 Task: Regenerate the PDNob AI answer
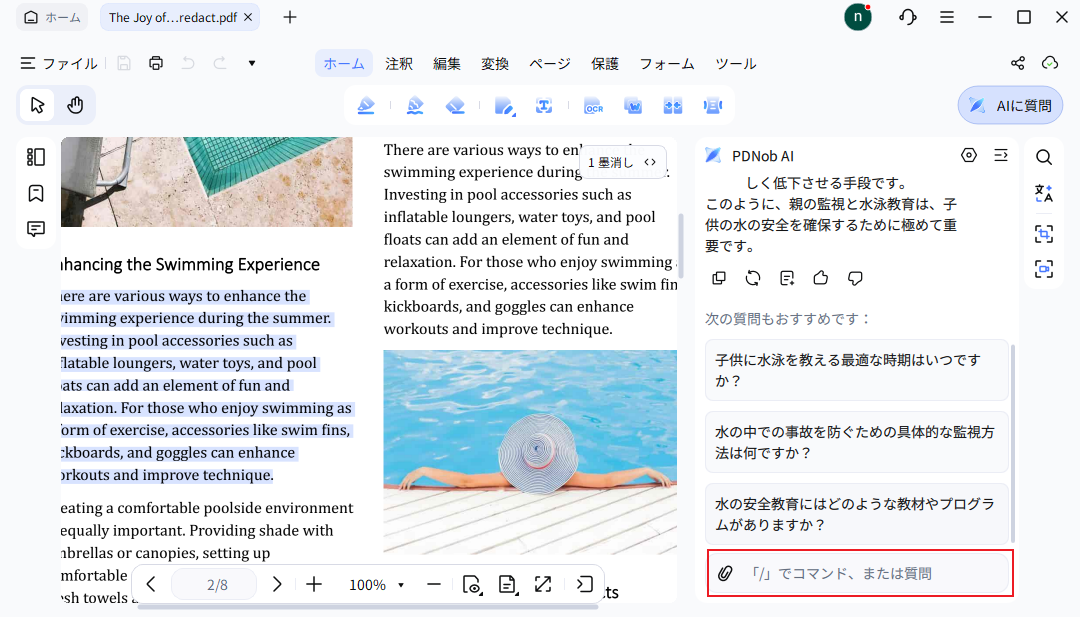tap(753, 278)
